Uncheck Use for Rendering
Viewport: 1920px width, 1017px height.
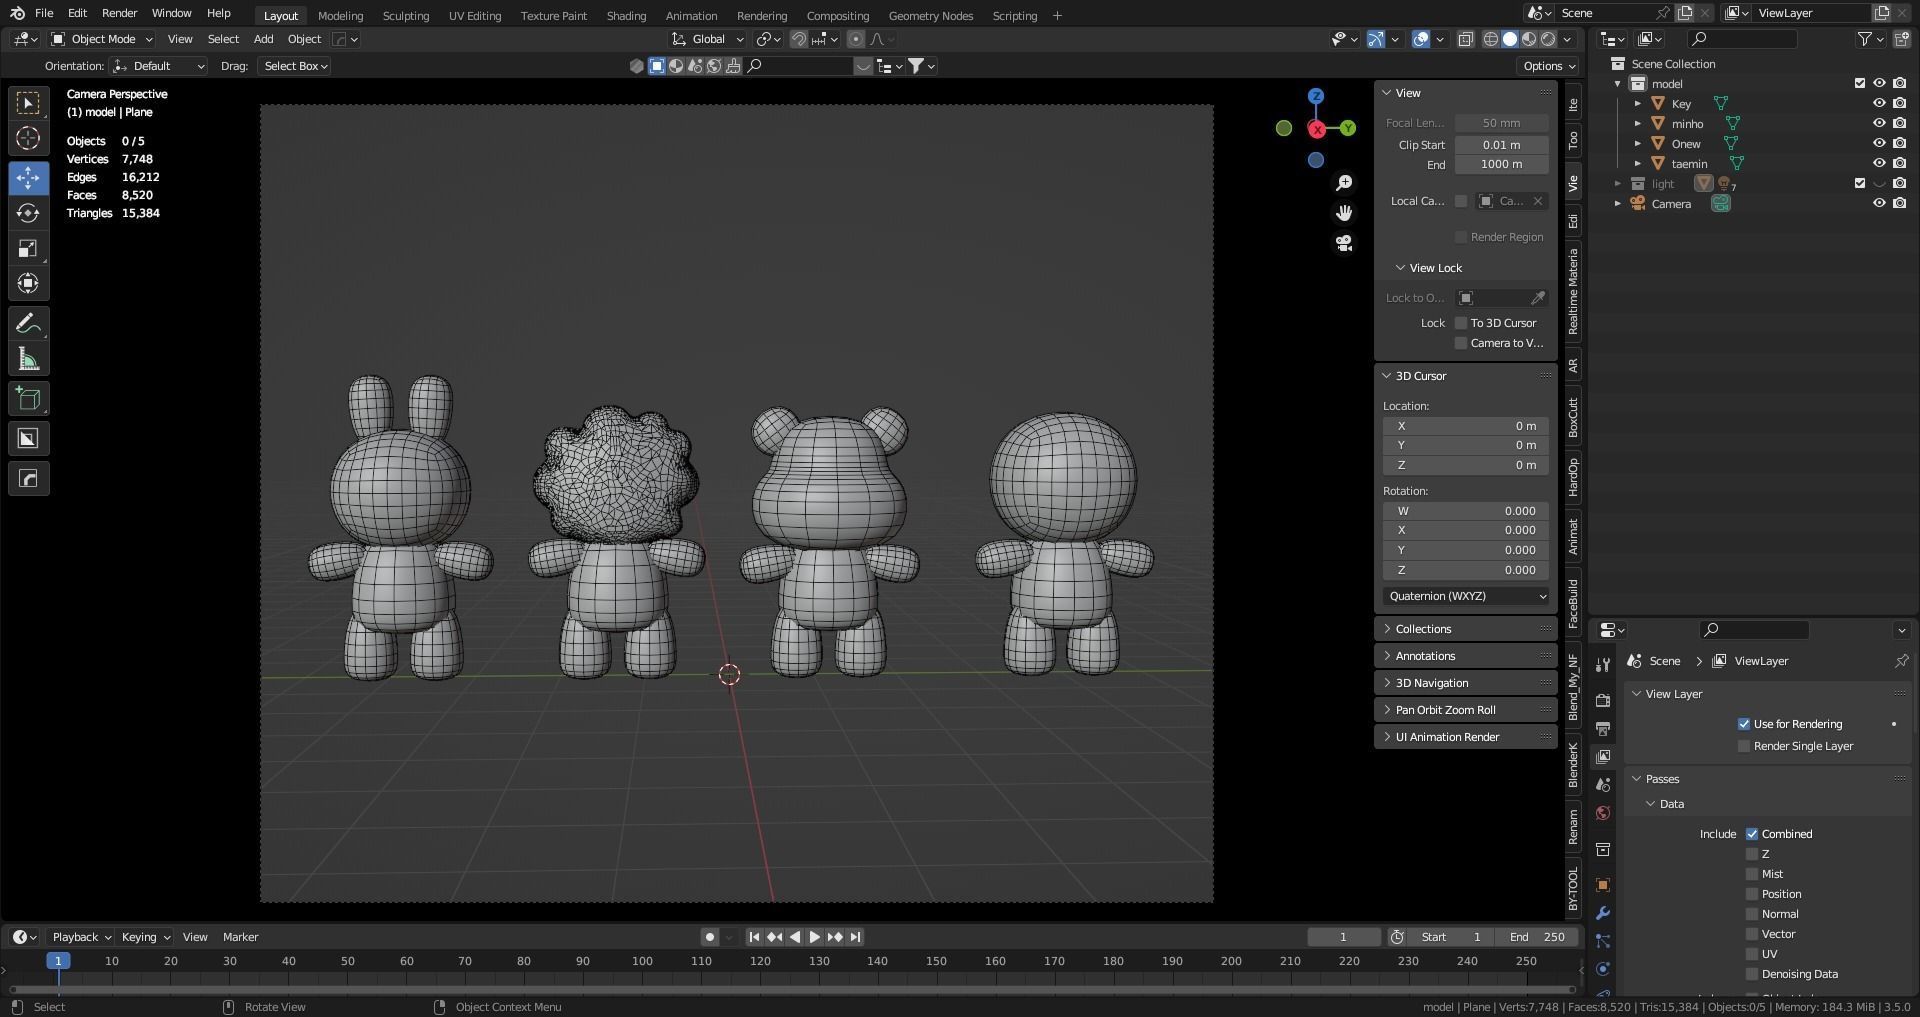(1744, 724)
